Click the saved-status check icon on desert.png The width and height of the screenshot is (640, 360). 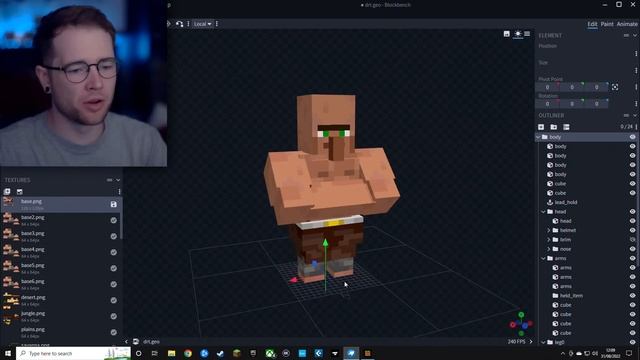point(113,300)
